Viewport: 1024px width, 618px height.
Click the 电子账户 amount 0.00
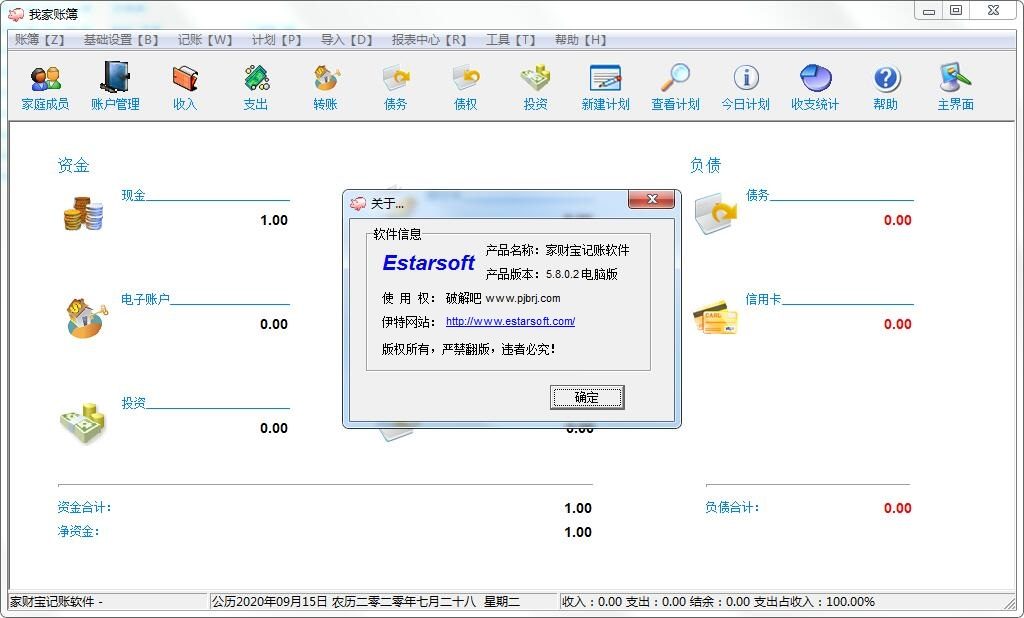click(274, 324)
